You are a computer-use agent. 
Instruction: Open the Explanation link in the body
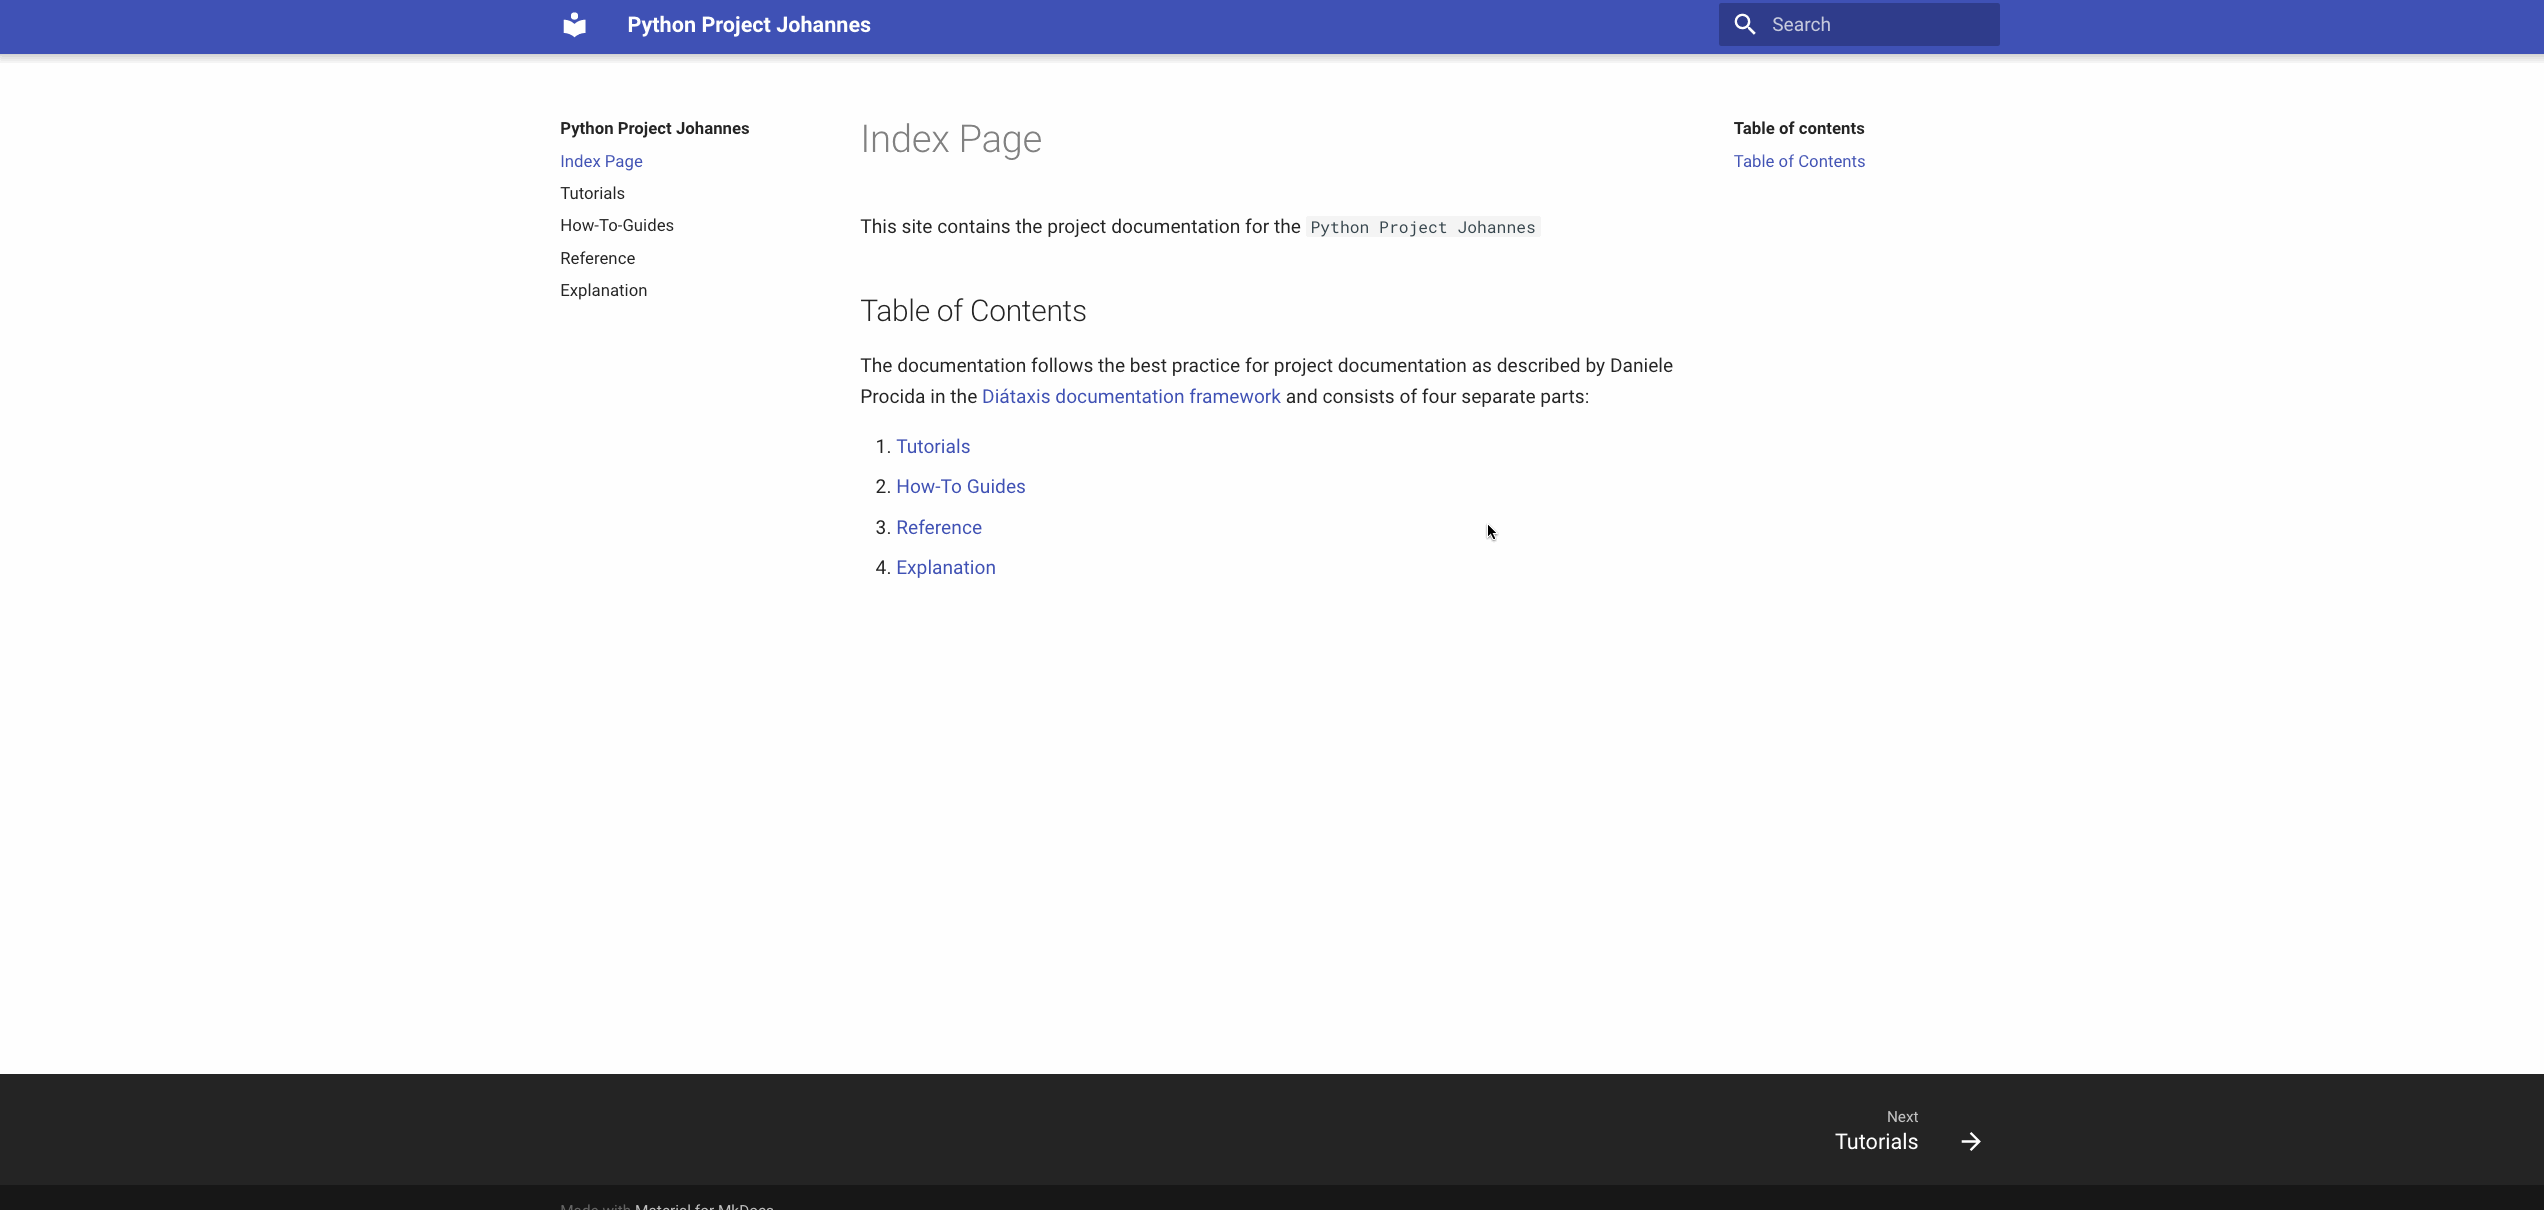tap(945, 567)
